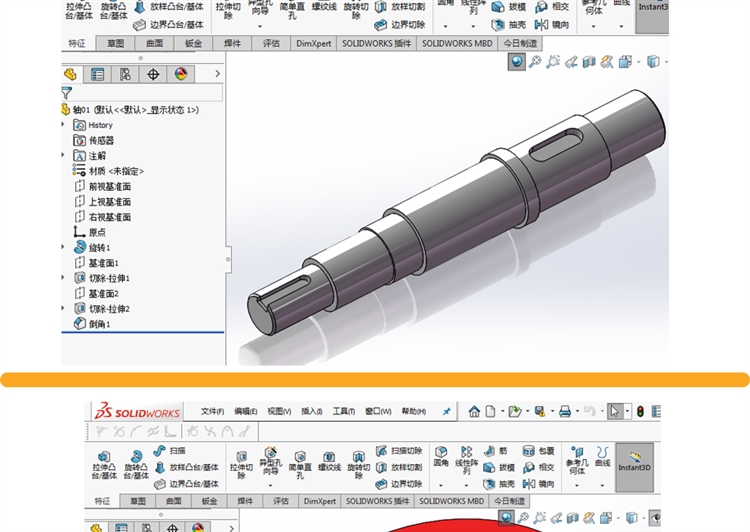Click the Home icon in lower window toolbar
Screen dimensions: 750x532
[474, 411]
